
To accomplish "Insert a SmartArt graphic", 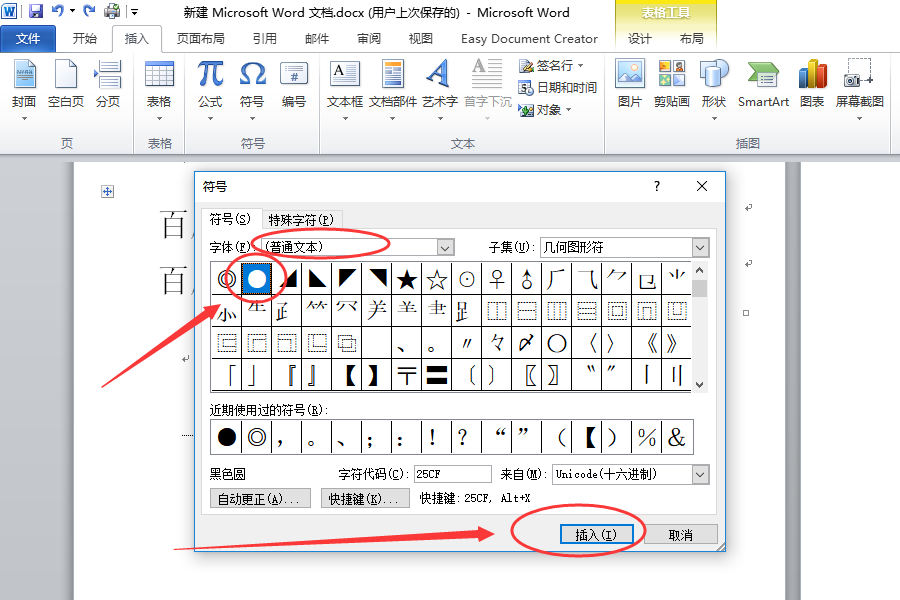I will click(763, 84).
